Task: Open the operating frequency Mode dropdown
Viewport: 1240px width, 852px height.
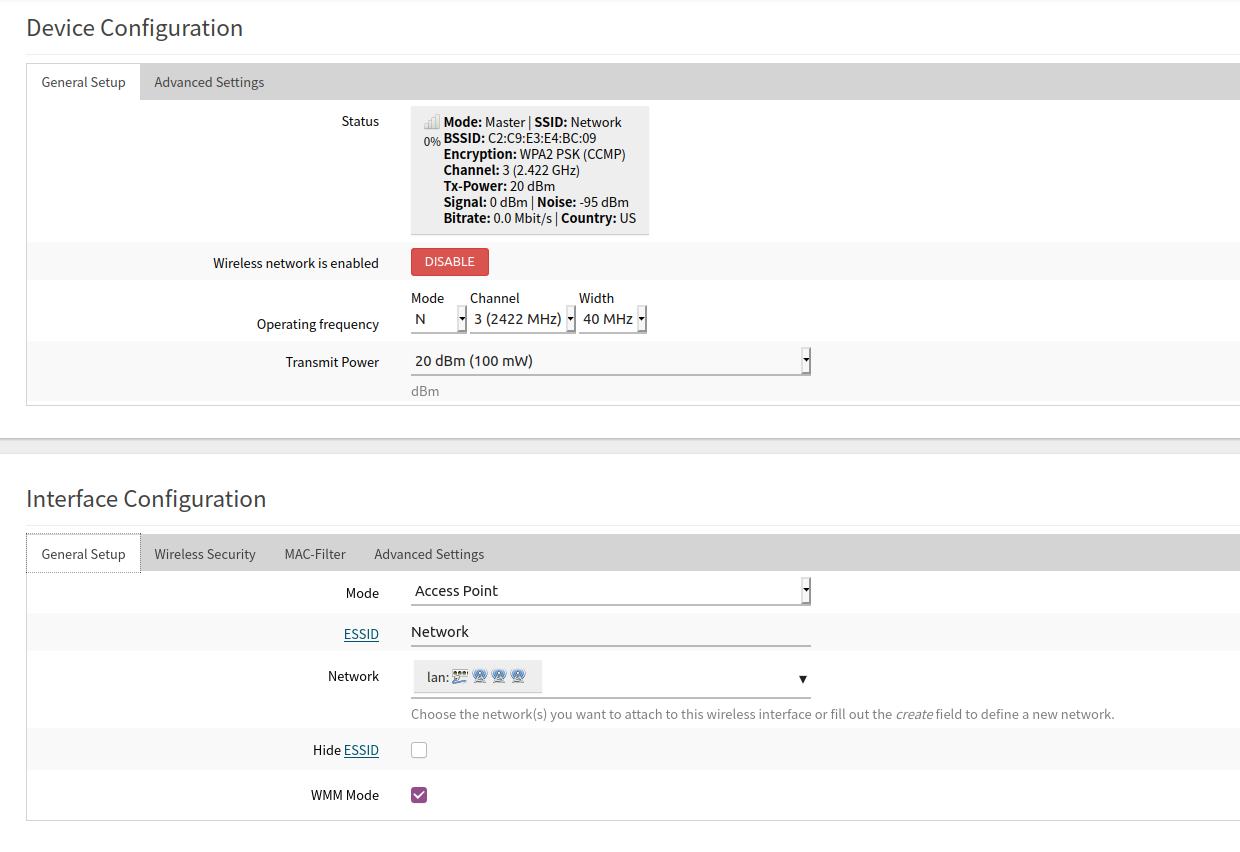Action: pos(439,319)
